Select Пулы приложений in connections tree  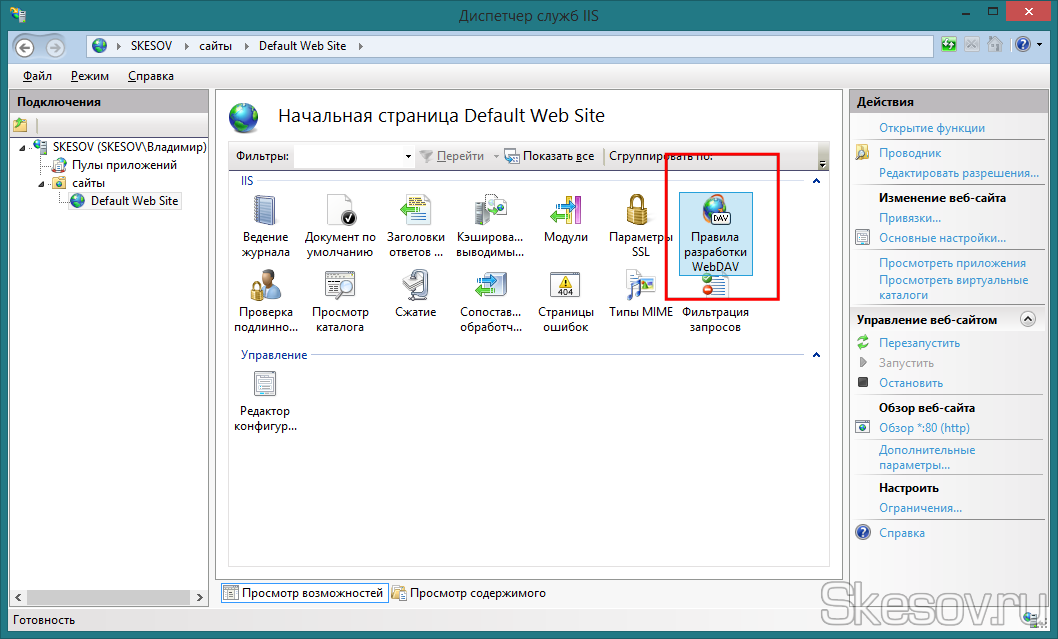point(124,165)
